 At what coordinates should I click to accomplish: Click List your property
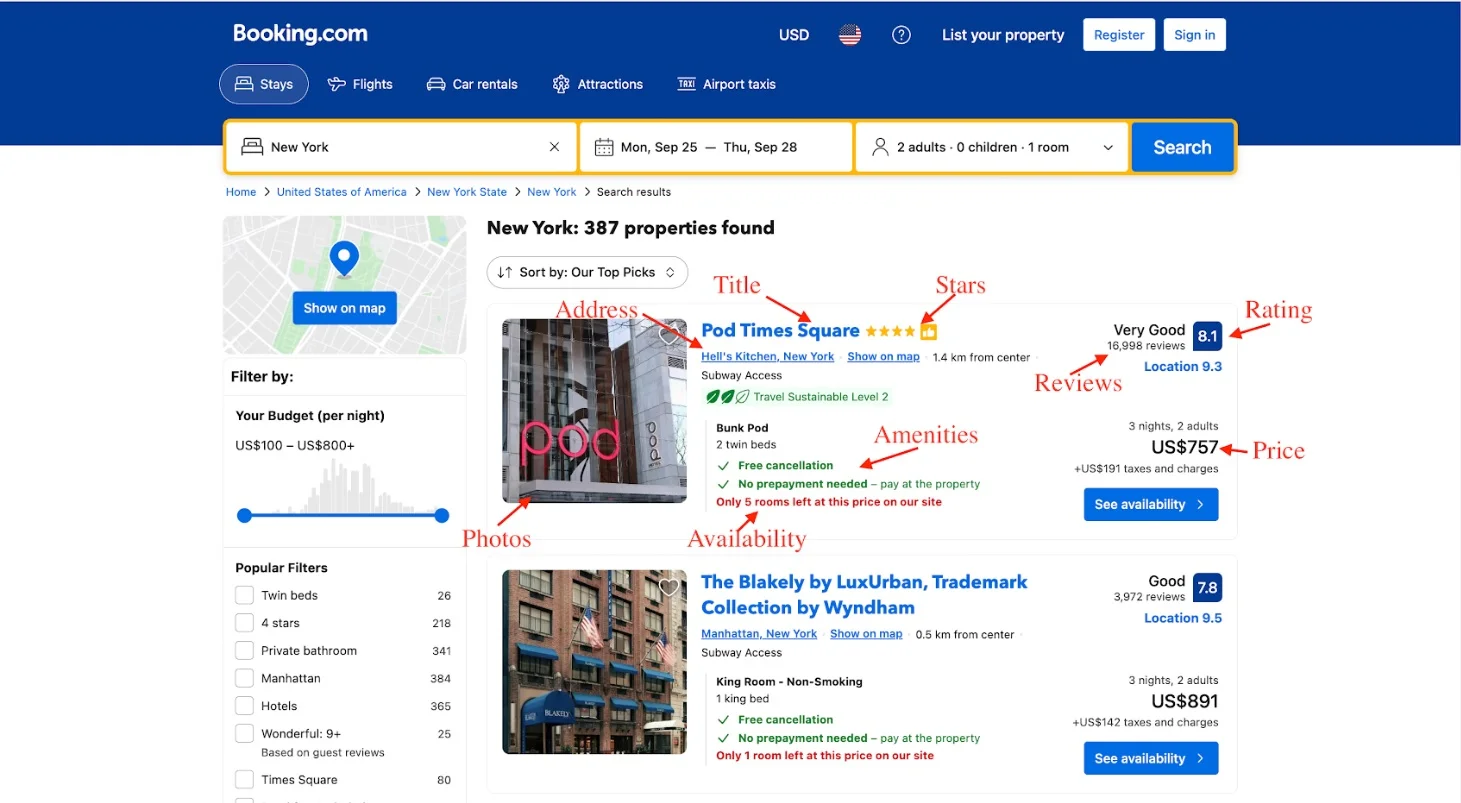[1003, 35]
